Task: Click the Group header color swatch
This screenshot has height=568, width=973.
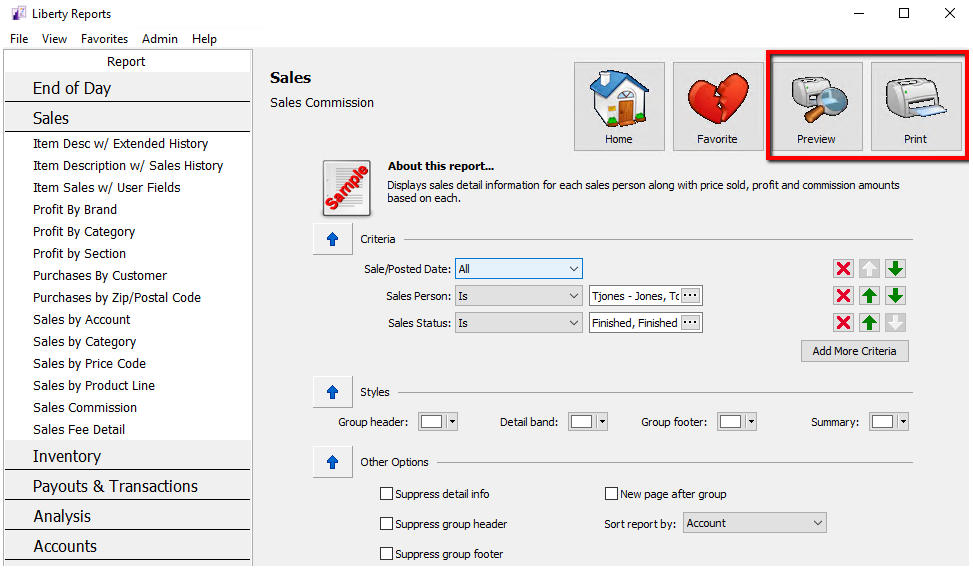Action: pyautogui.click(x=432, y=422)
